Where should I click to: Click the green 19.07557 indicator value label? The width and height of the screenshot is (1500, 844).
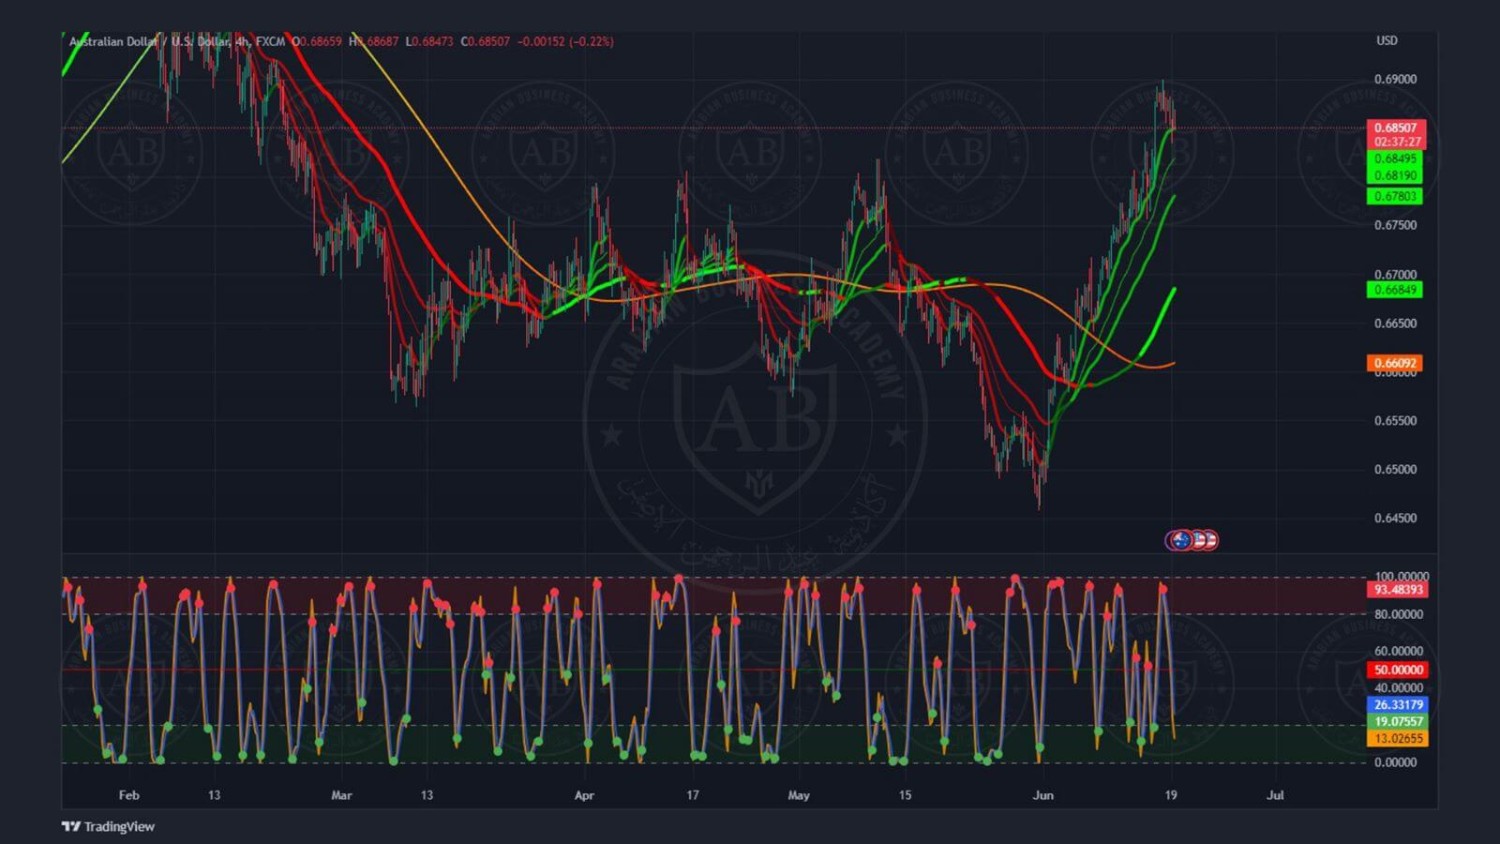(x=1397, y=721)
